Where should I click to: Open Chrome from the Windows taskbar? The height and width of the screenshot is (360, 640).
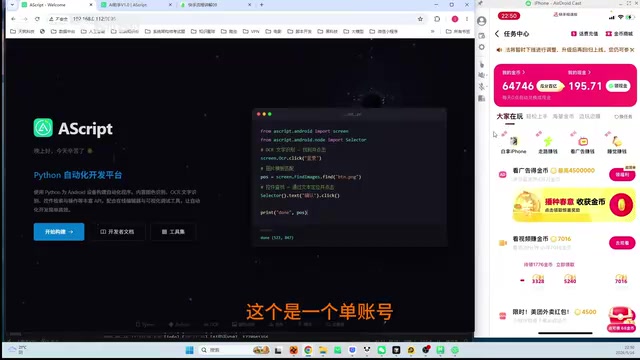click(x=308, y=350)
